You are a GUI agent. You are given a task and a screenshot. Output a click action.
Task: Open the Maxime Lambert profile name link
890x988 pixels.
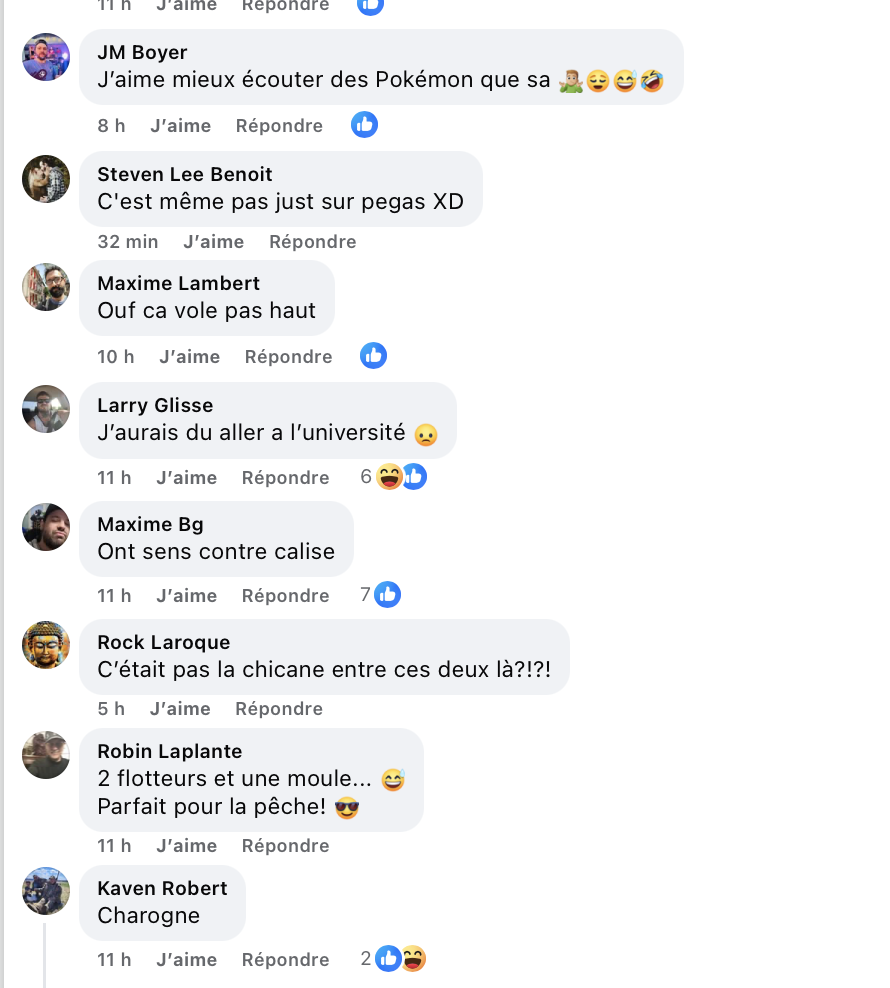tap(178, 284)
